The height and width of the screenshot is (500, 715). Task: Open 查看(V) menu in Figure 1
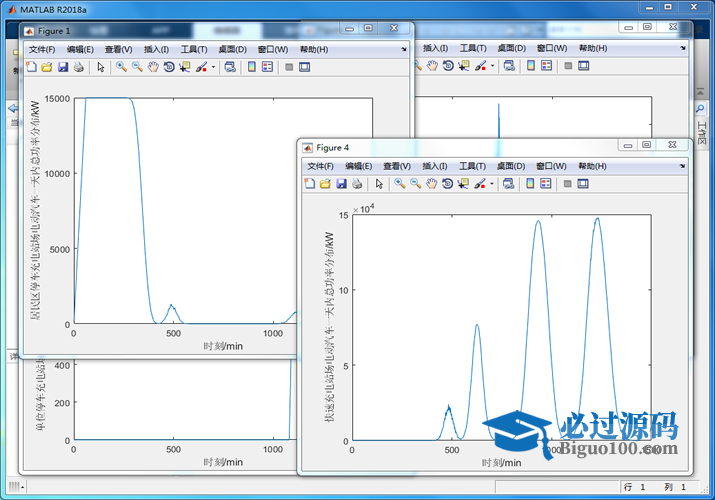[119, 49]
